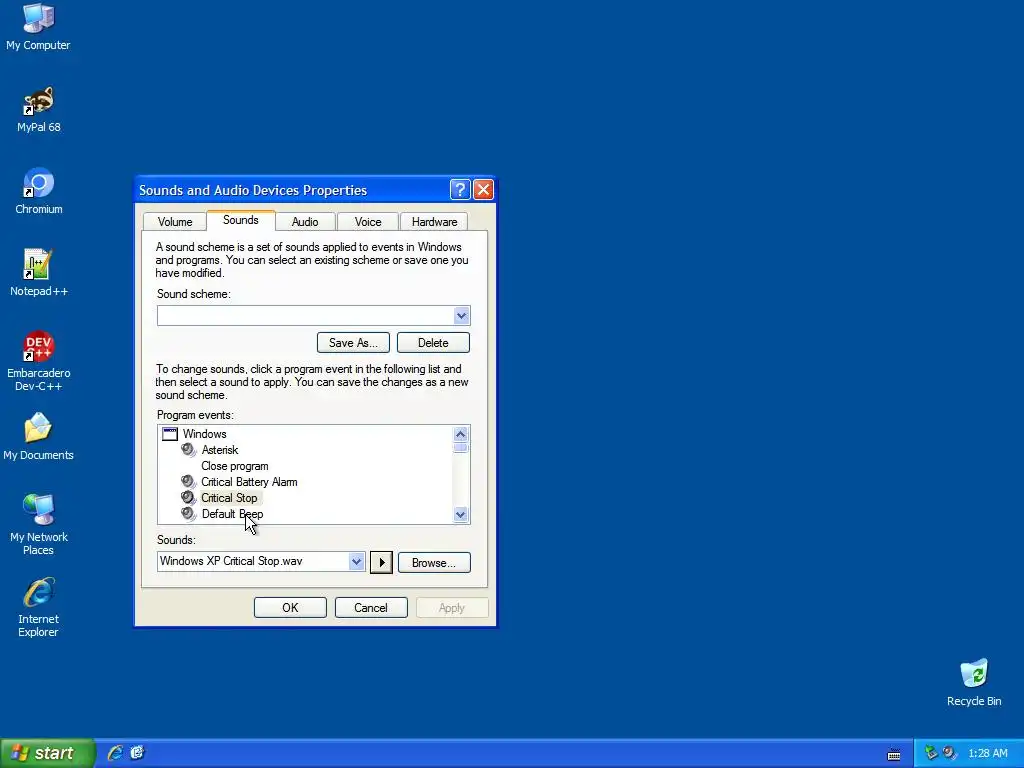Open My Computer desktop icon
The height and width of the screenshot is (768, 1024).
coord(38,27)
